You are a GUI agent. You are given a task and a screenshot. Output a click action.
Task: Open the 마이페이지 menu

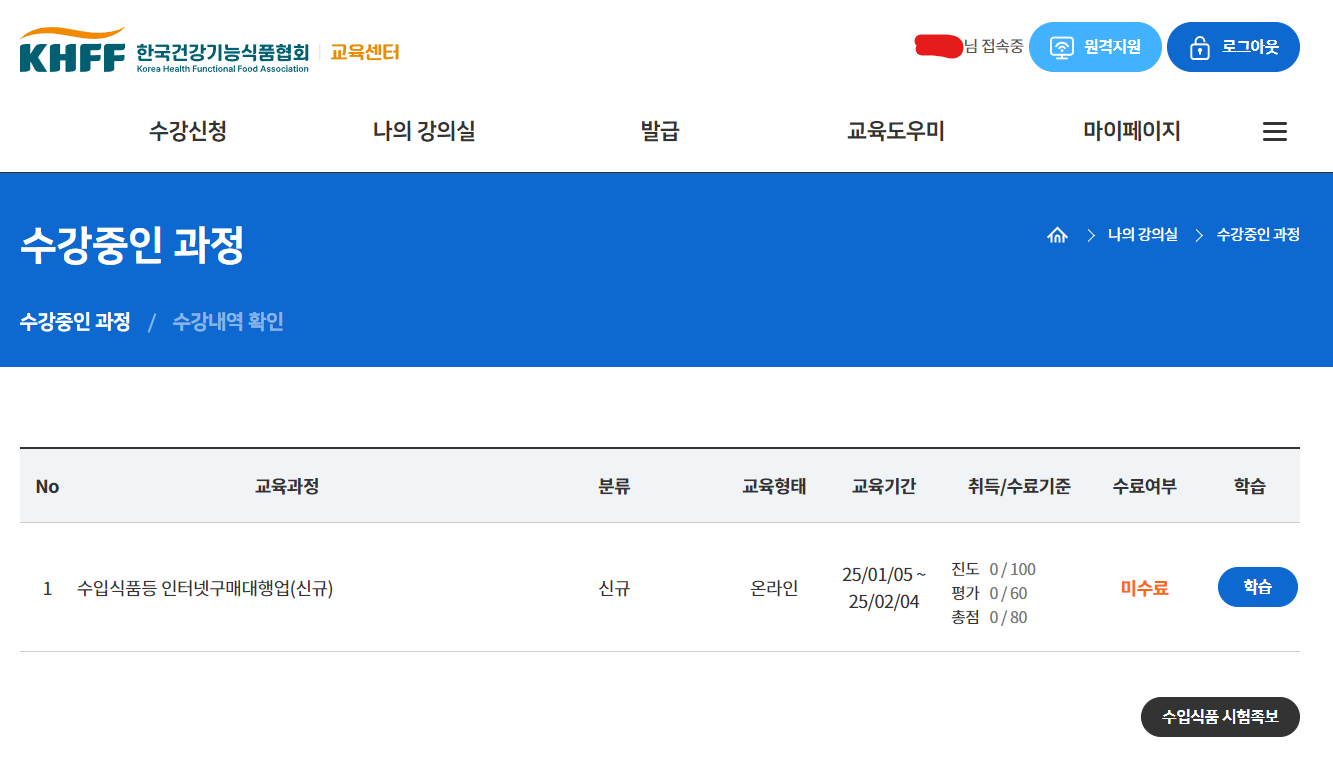click(x=1131, y=130)
